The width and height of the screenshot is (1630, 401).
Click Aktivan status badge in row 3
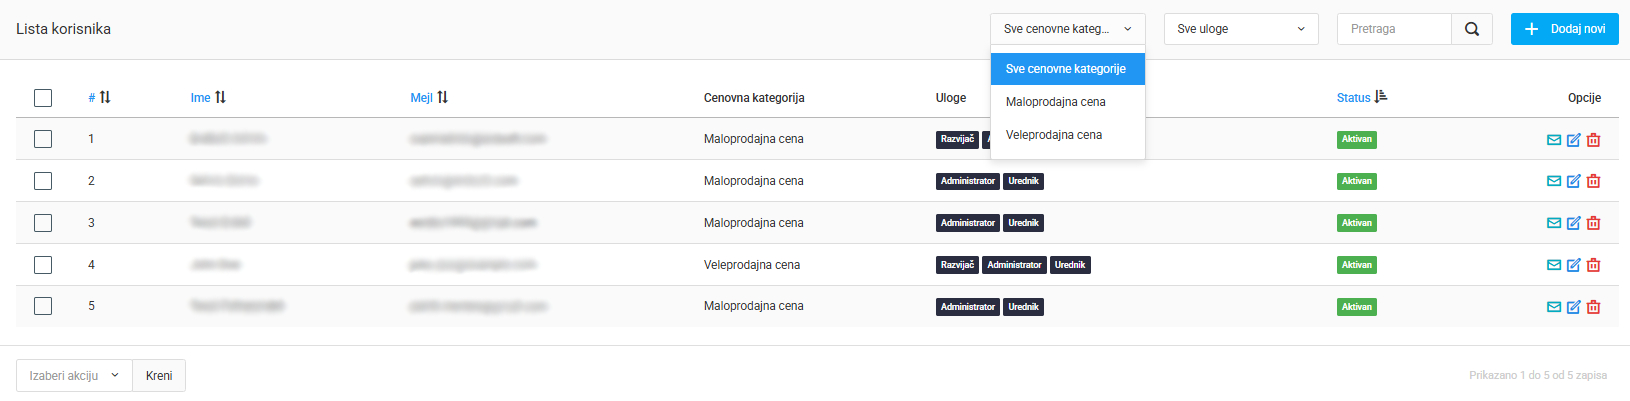1357,223
